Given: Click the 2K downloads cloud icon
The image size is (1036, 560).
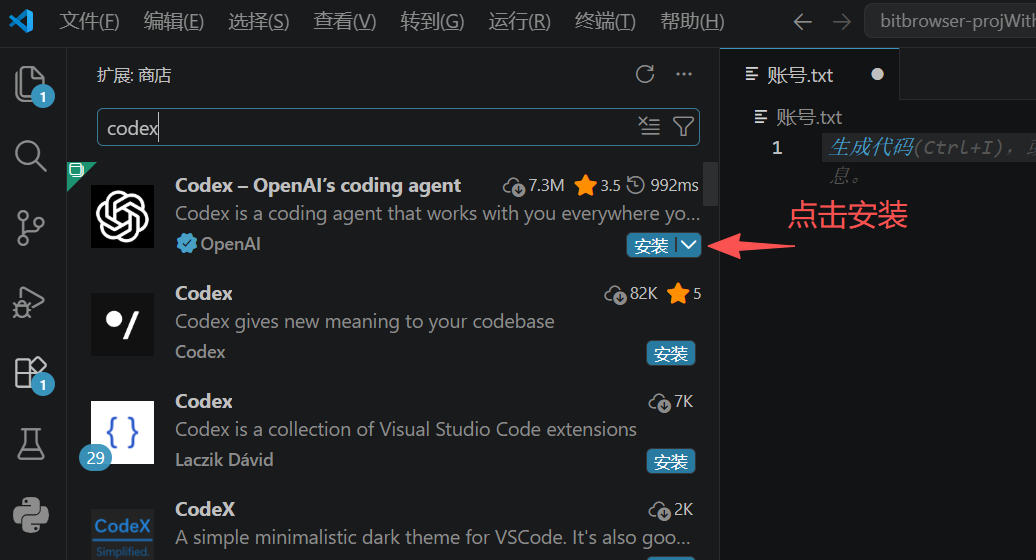Looking at the screenshot, I should (x=659, y=510).
